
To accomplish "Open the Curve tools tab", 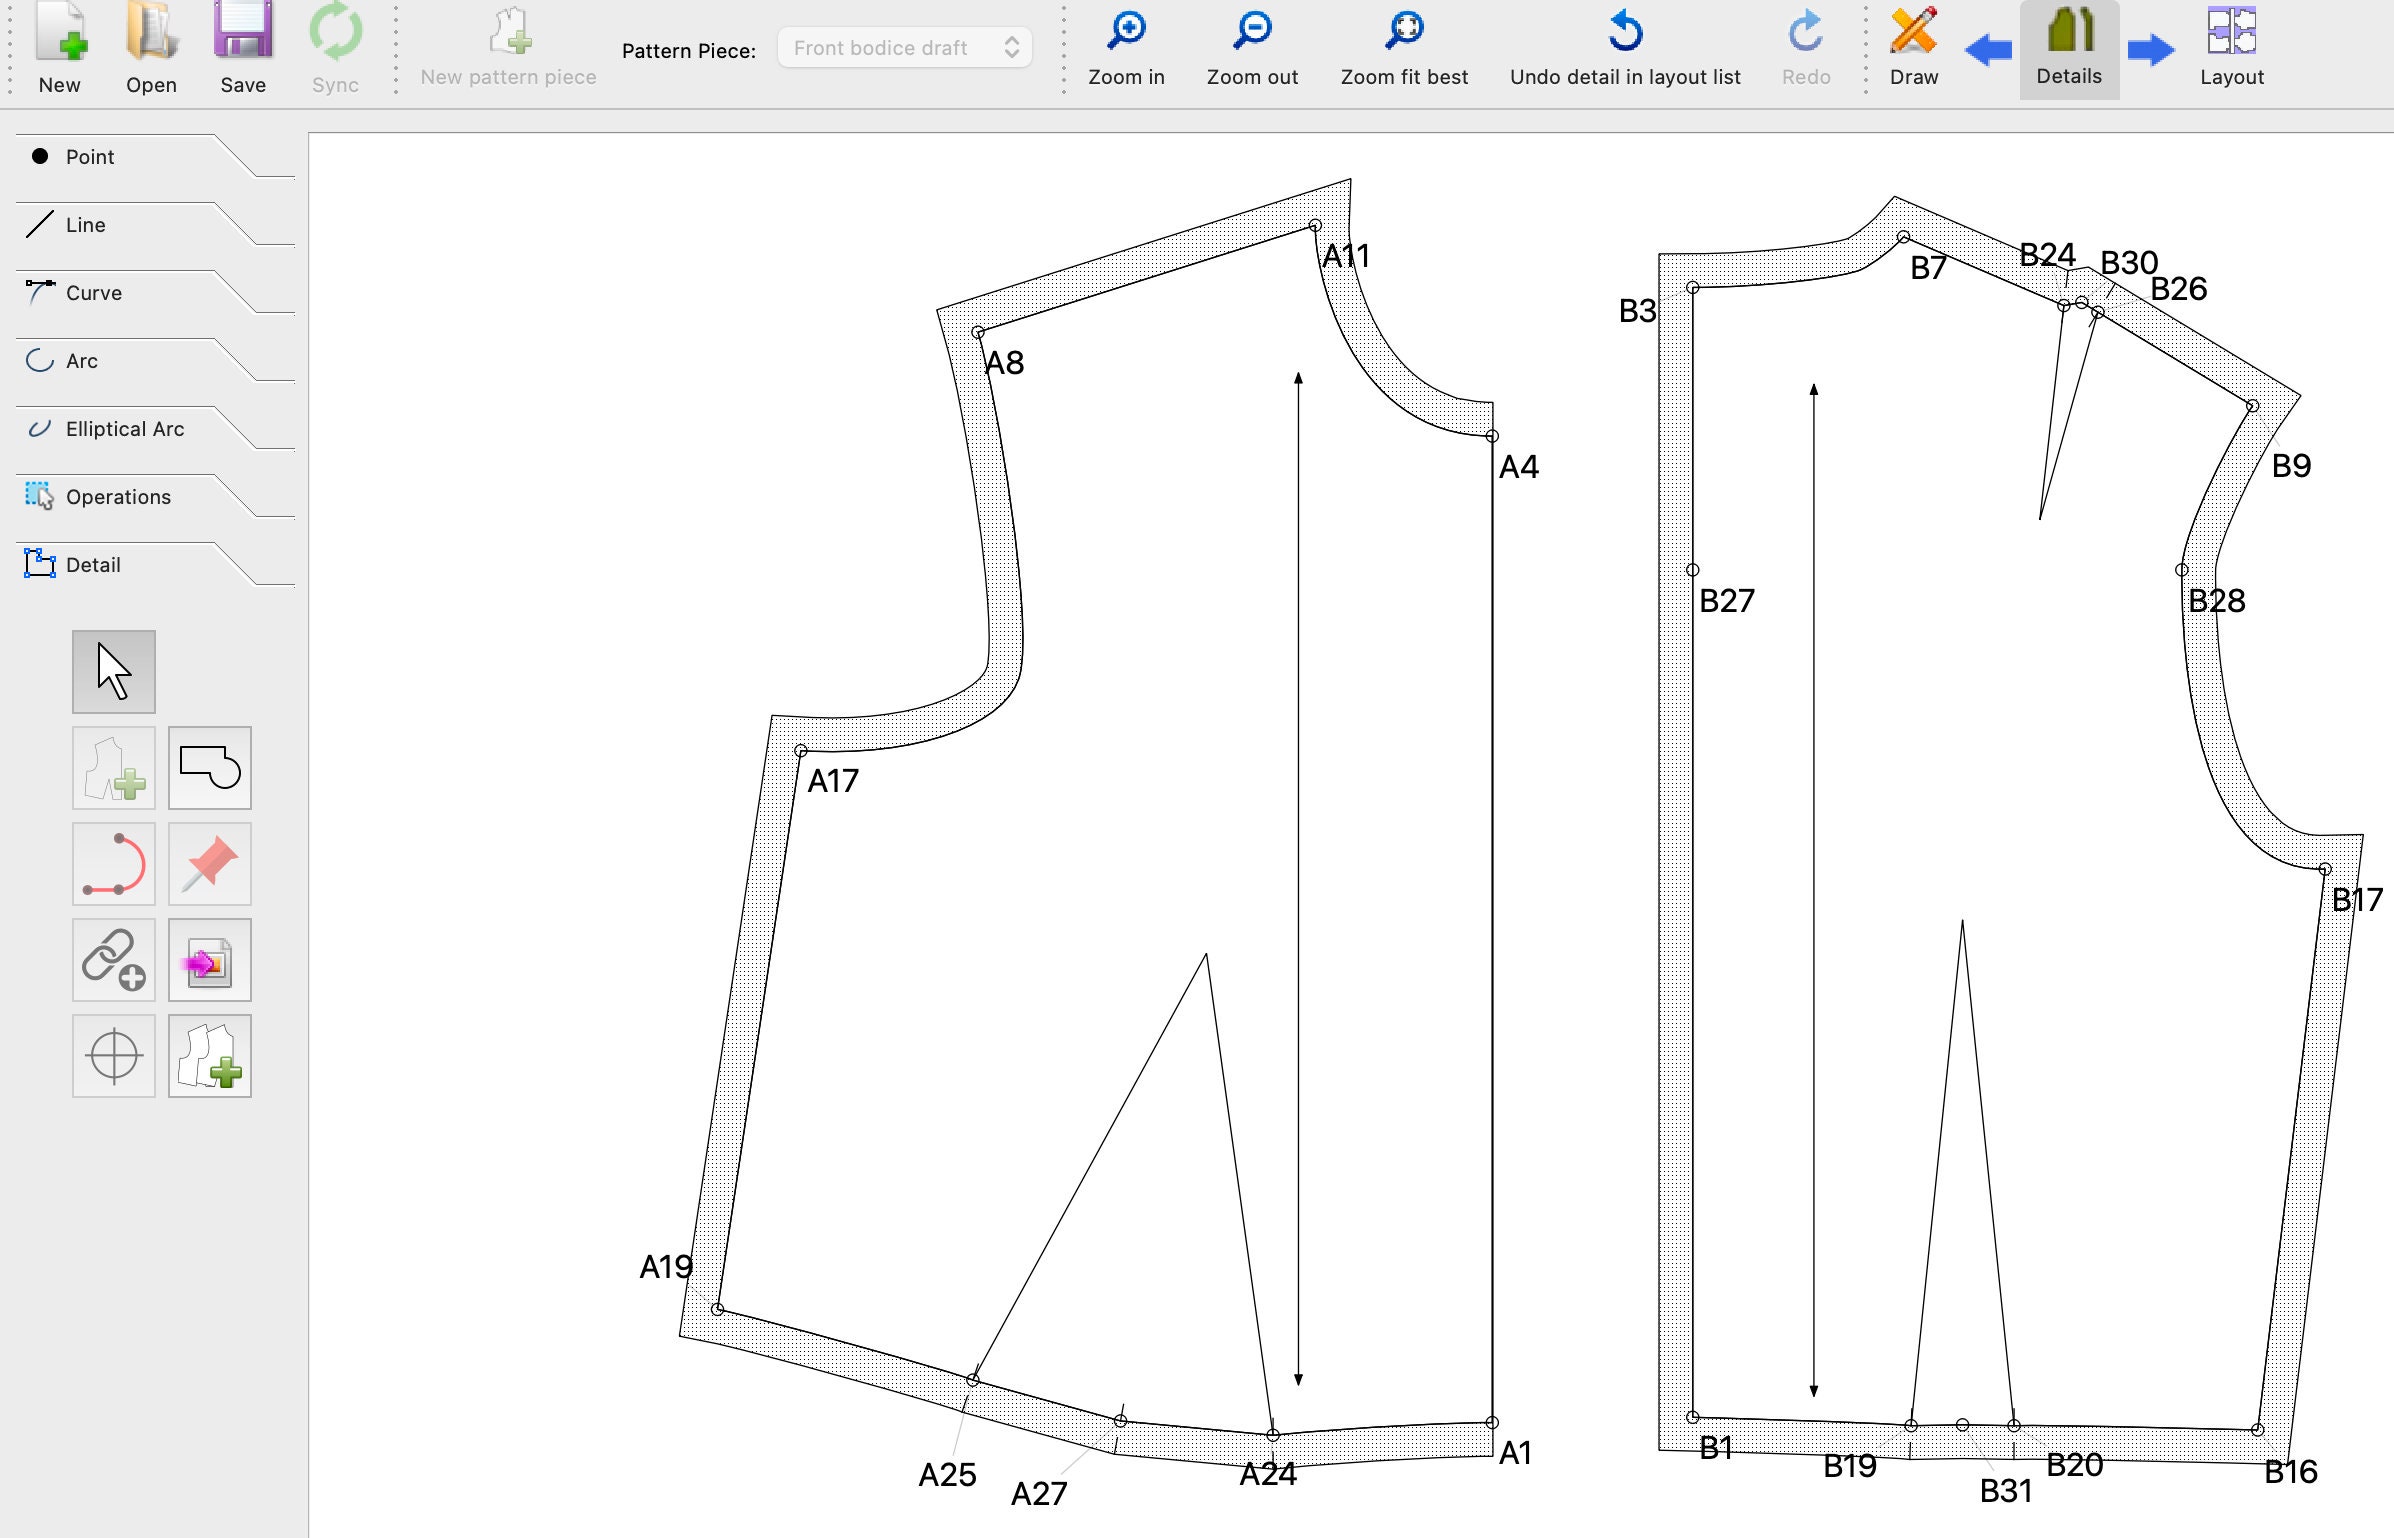I will (x=93, y=292).
